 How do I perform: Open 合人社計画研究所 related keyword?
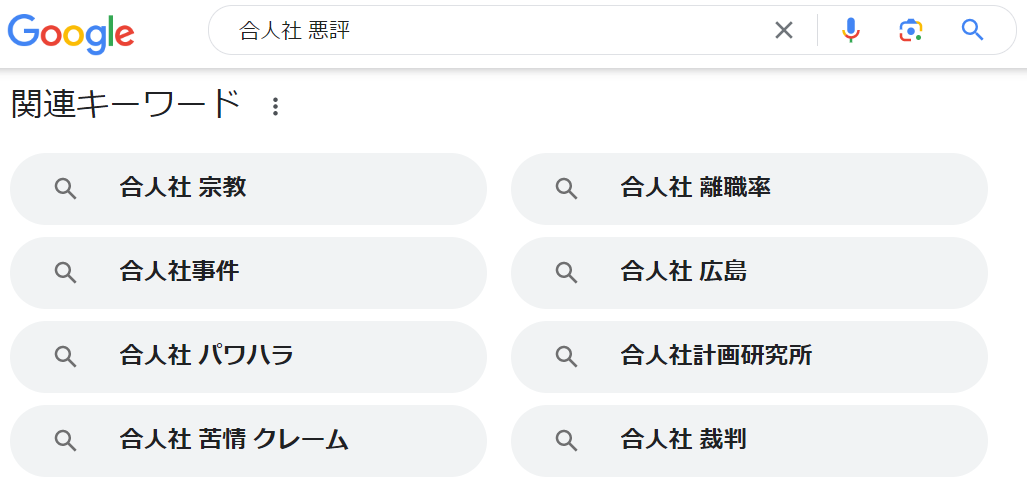(749, 356)
